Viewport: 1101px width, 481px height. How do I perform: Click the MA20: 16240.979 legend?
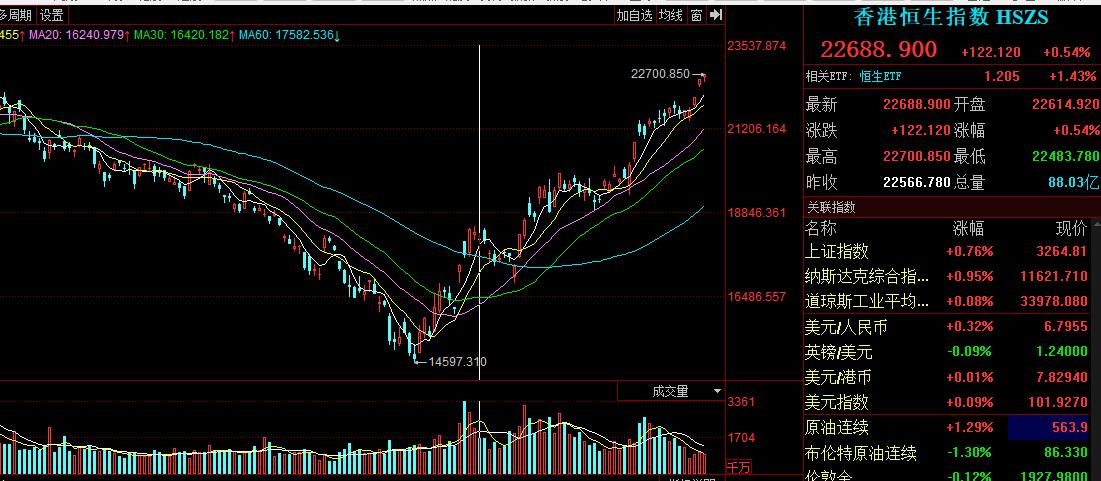[79, 34]
